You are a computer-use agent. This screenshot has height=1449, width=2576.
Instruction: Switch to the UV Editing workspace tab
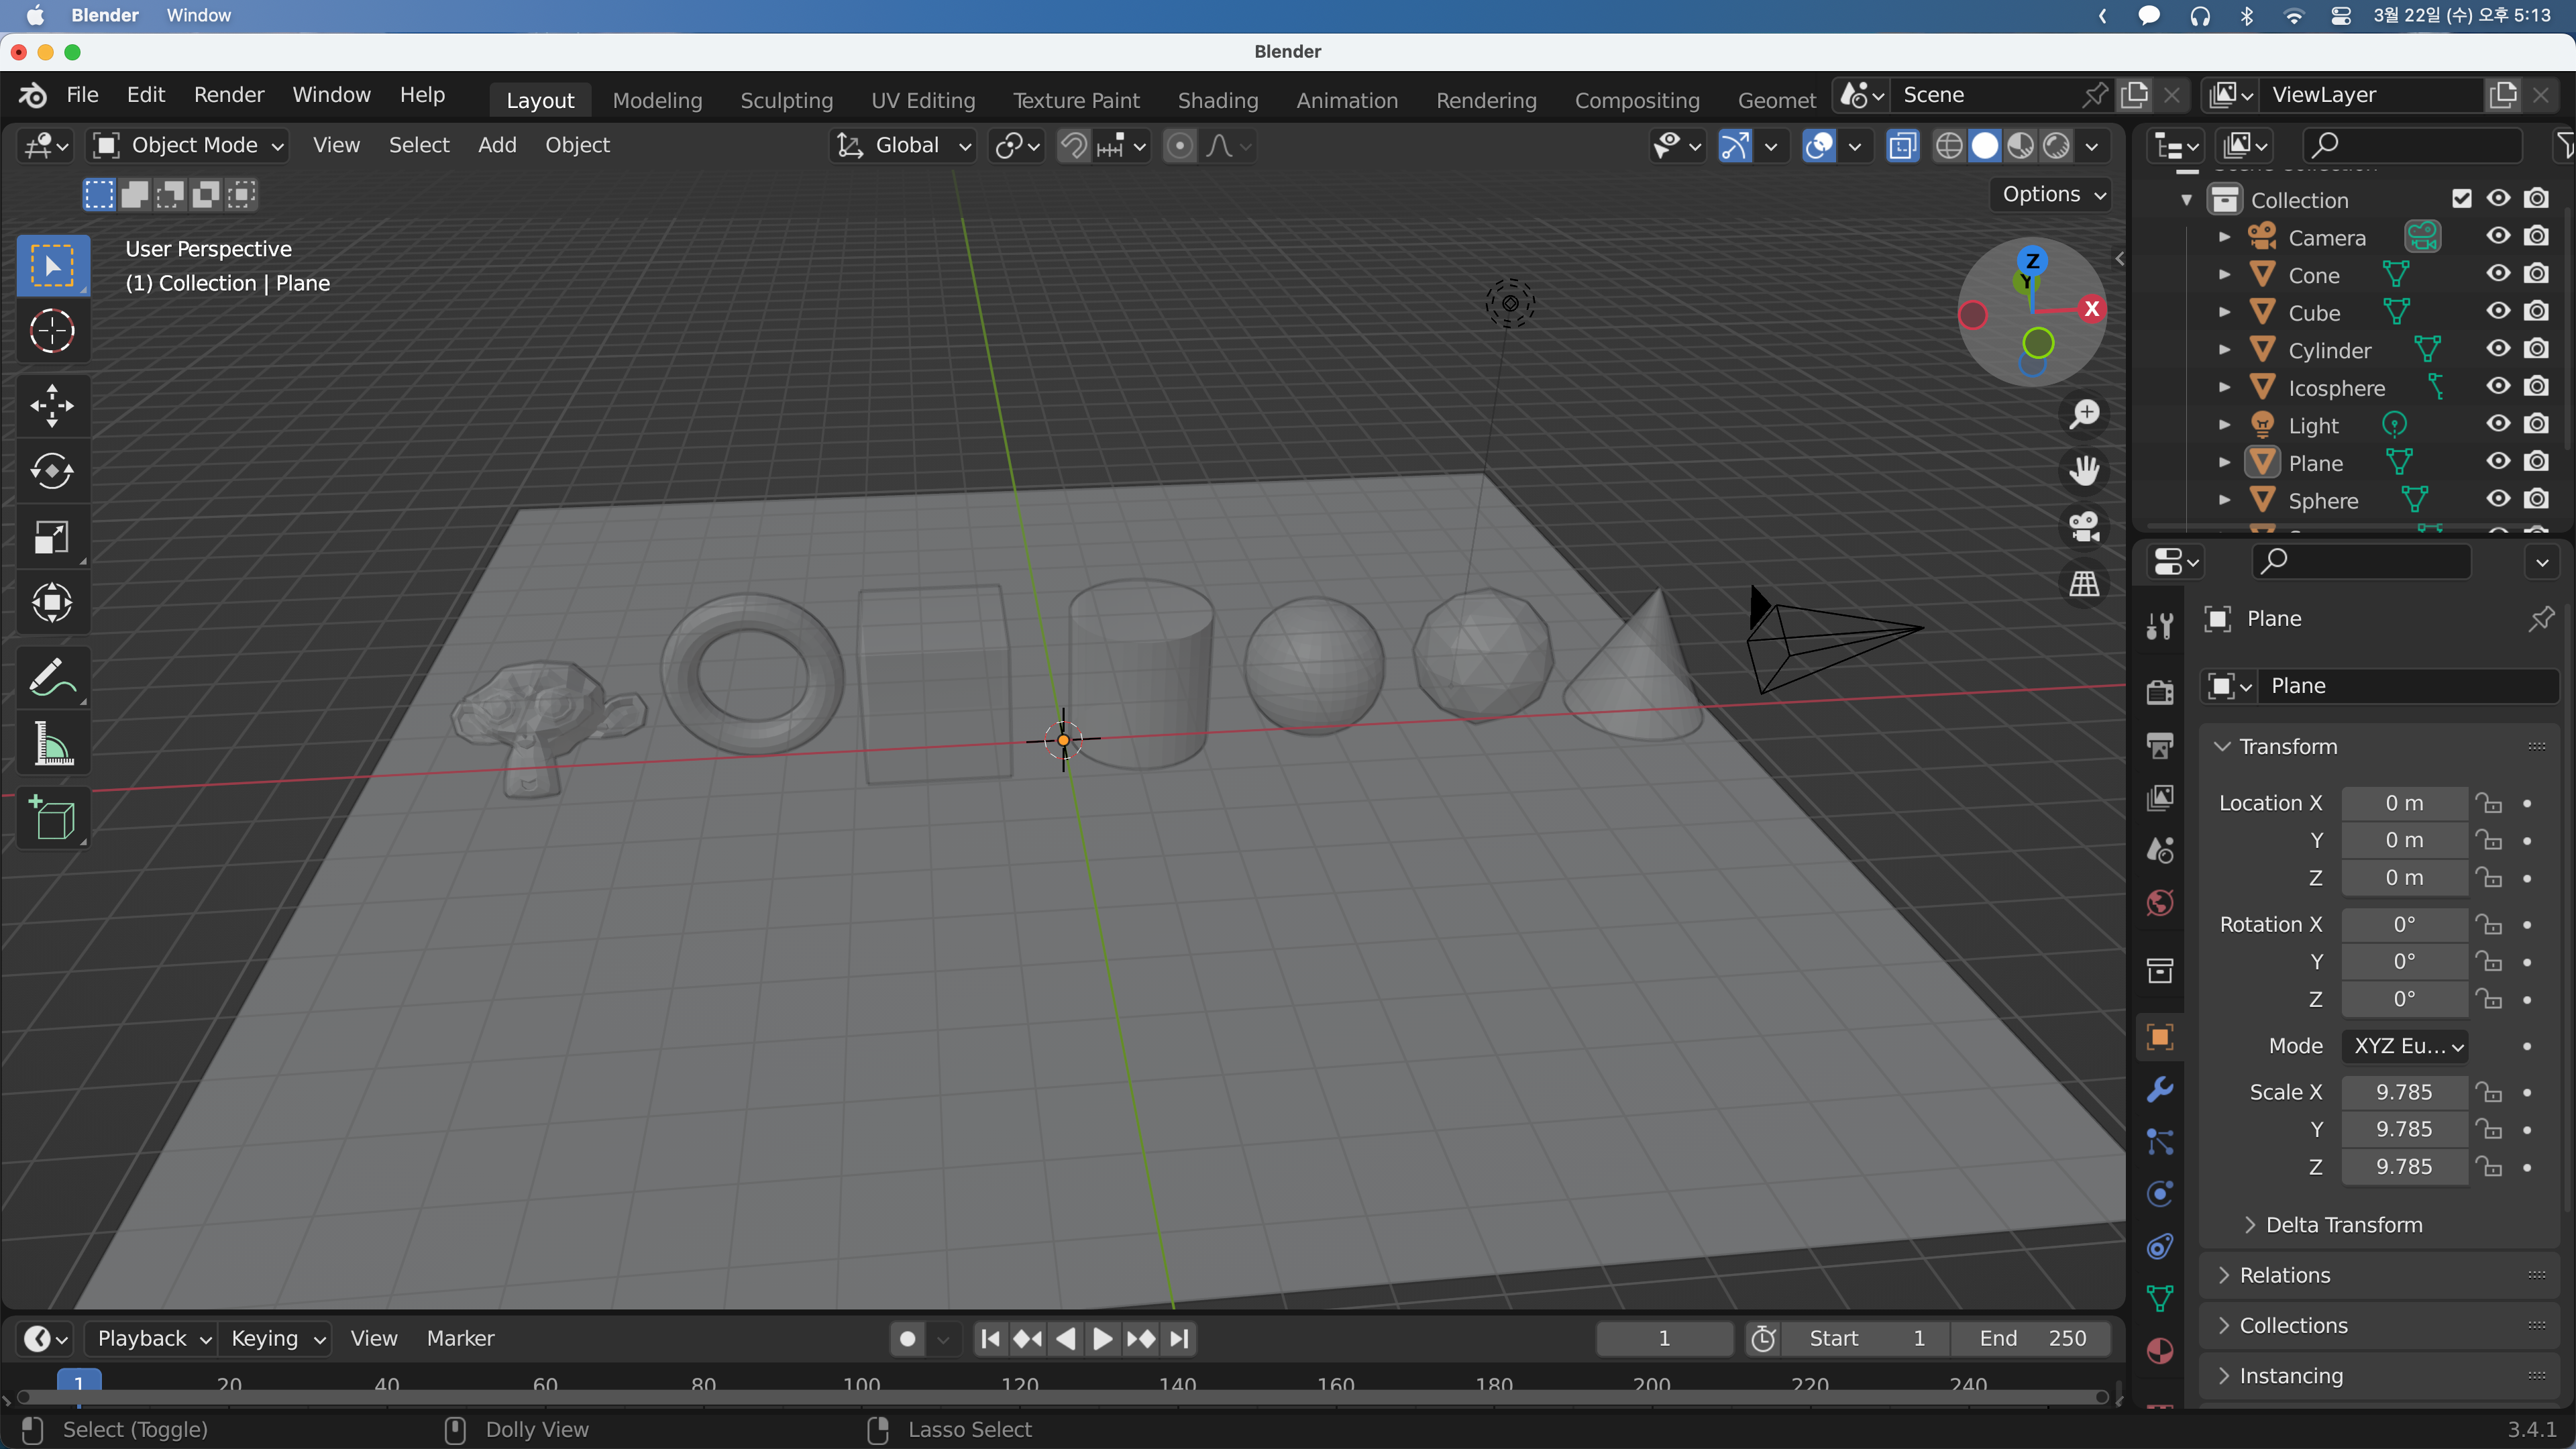tap(923, 100)
